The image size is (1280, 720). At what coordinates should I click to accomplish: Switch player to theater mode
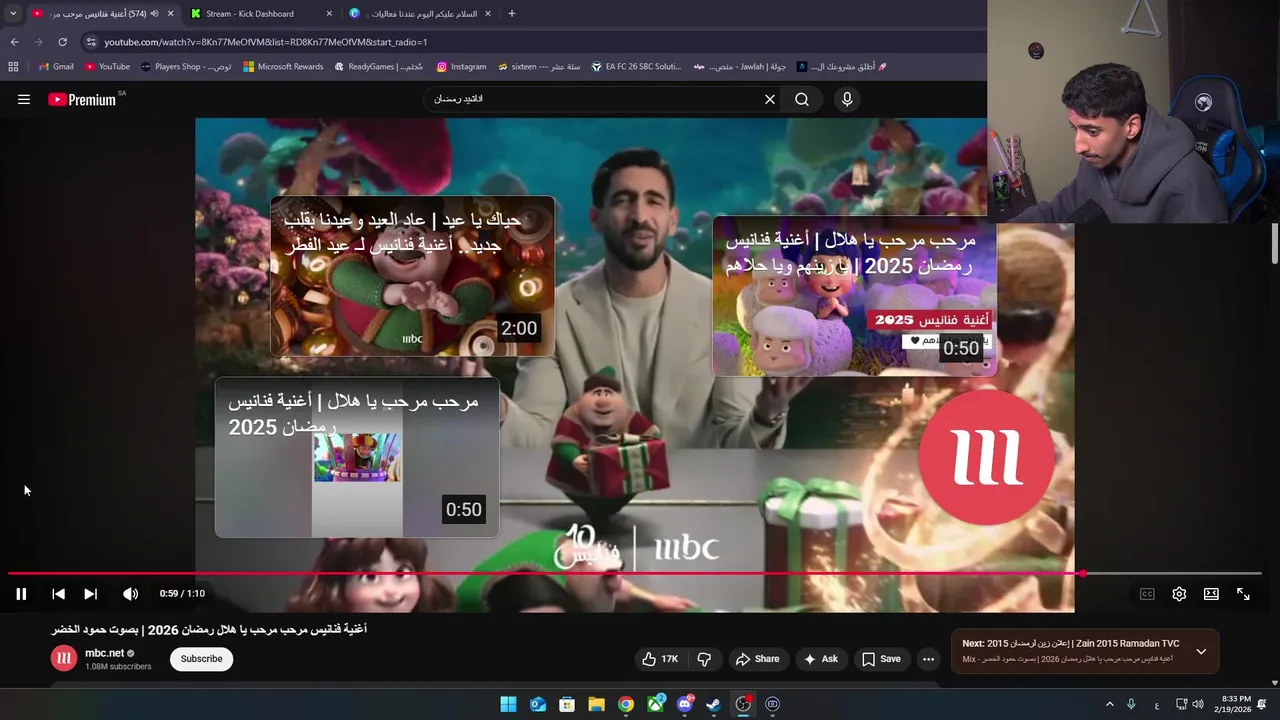(1211, 594)
